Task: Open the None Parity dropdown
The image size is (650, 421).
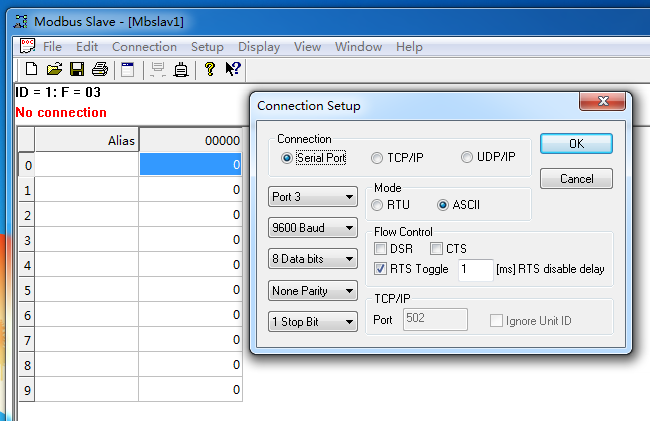Action: (x=313, y=290)
